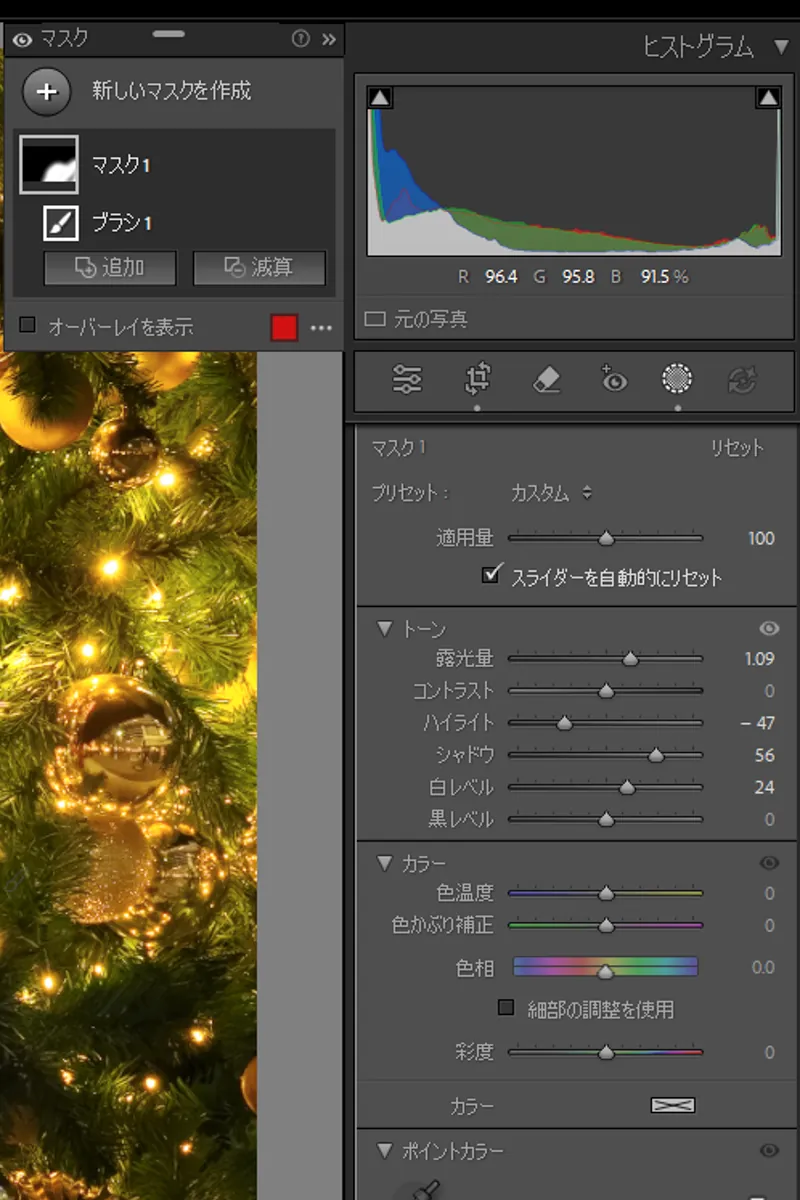Image resolution: width=800 pixels, height=1200 pixels.
Task: Click the マスク1 name in mask list
Action: click(x=121, y=165)
